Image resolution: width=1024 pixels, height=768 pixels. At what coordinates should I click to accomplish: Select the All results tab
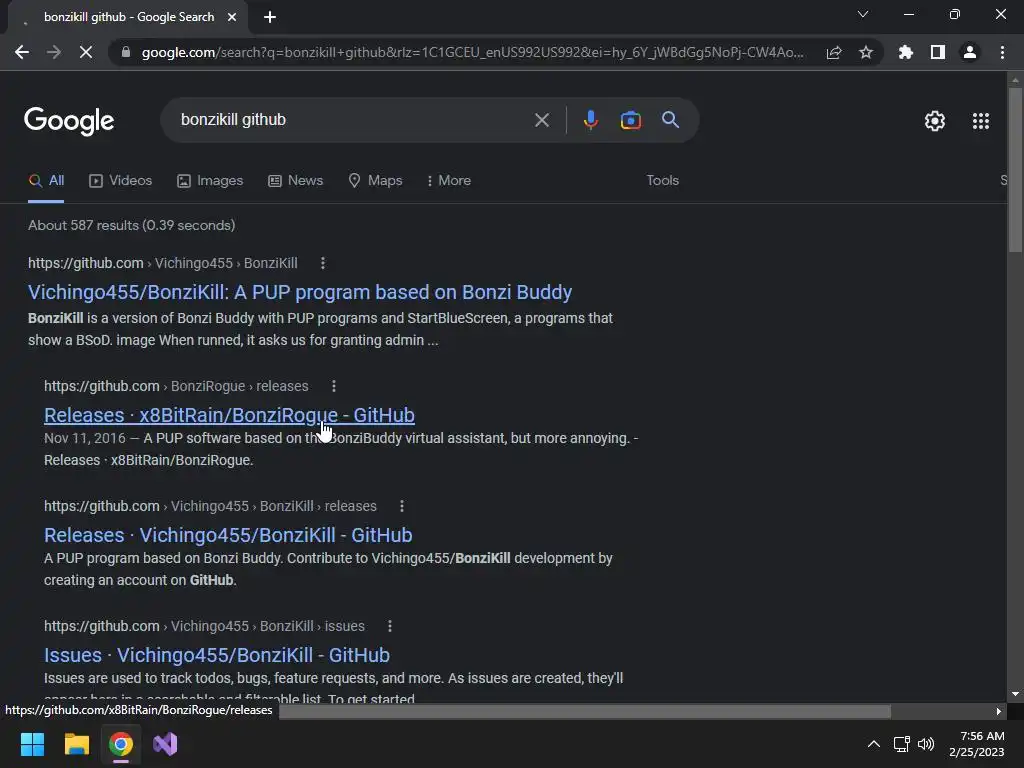[x=46, y=181]
